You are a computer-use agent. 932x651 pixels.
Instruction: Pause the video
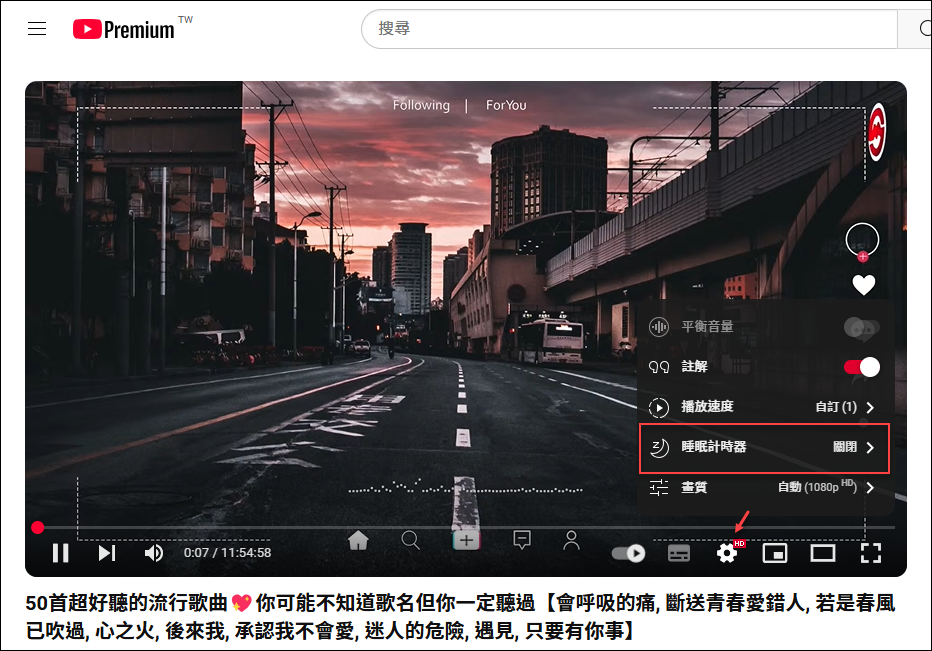[x=61, y=553]
